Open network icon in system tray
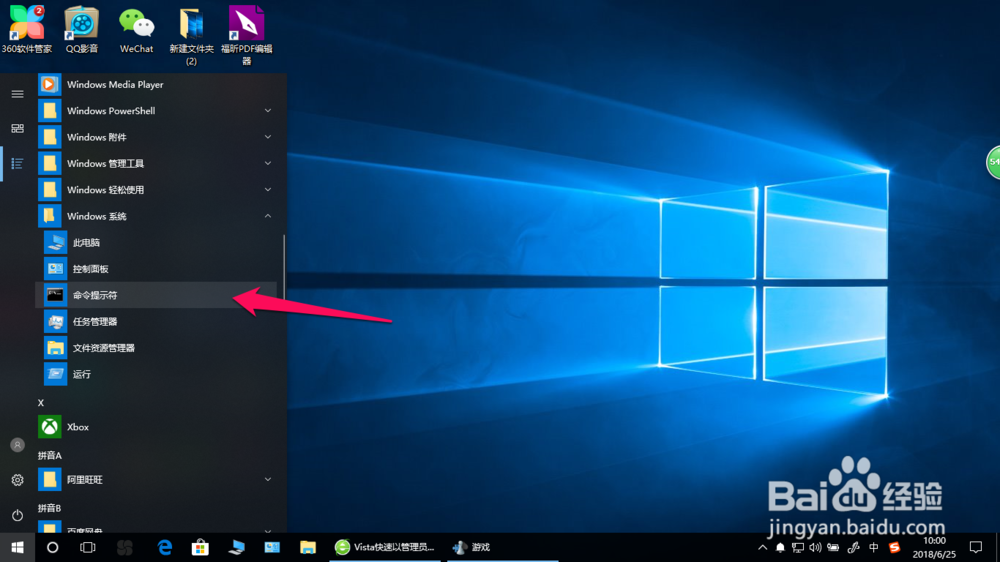Viewport: 1000px width, 562px height. click(x=798, y=547)
